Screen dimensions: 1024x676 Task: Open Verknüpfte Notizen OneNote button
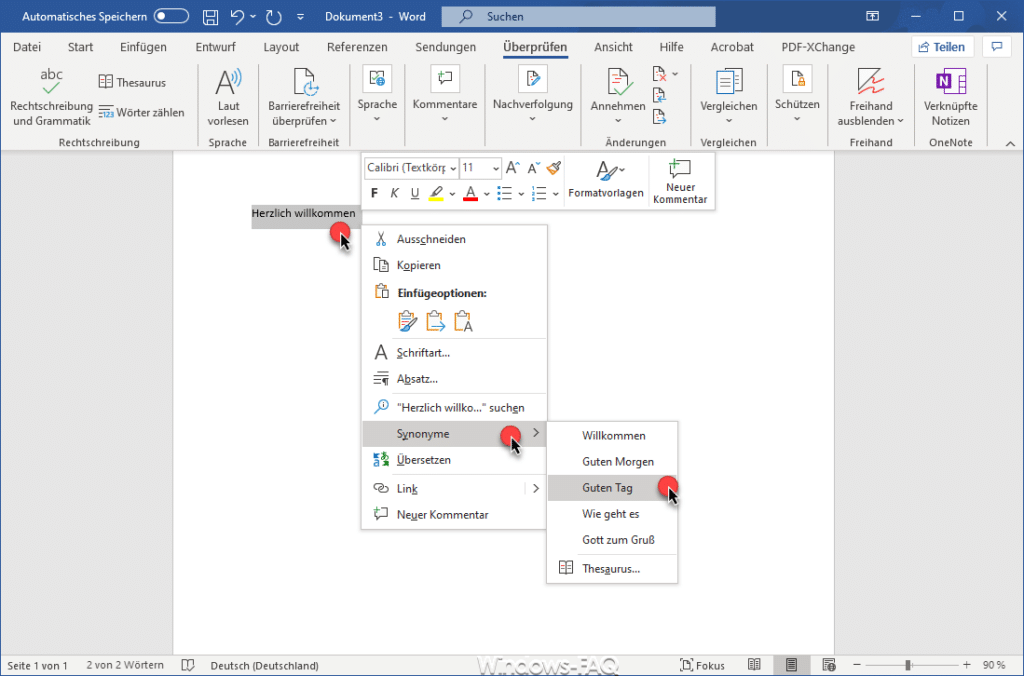[x=950, y=97]
